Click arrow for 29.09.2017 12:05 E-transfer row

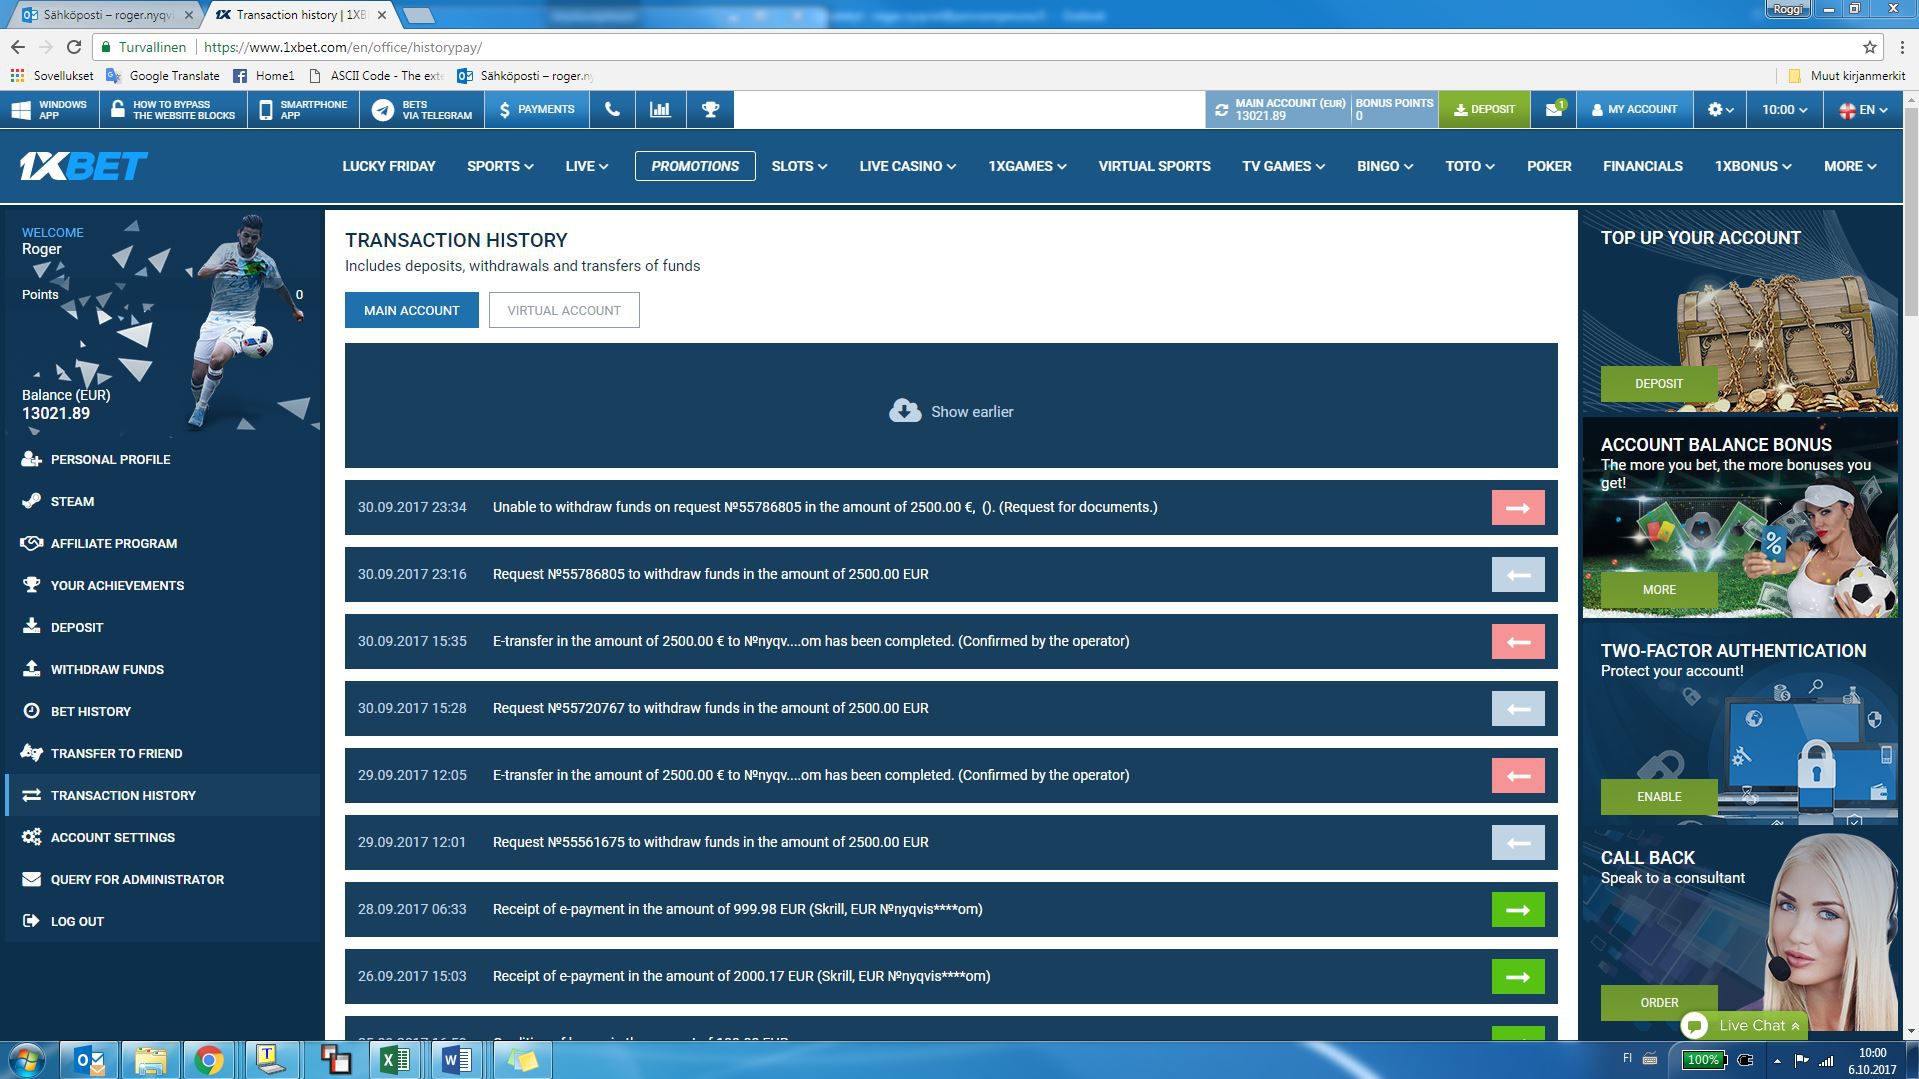(x=1518, y=775)
